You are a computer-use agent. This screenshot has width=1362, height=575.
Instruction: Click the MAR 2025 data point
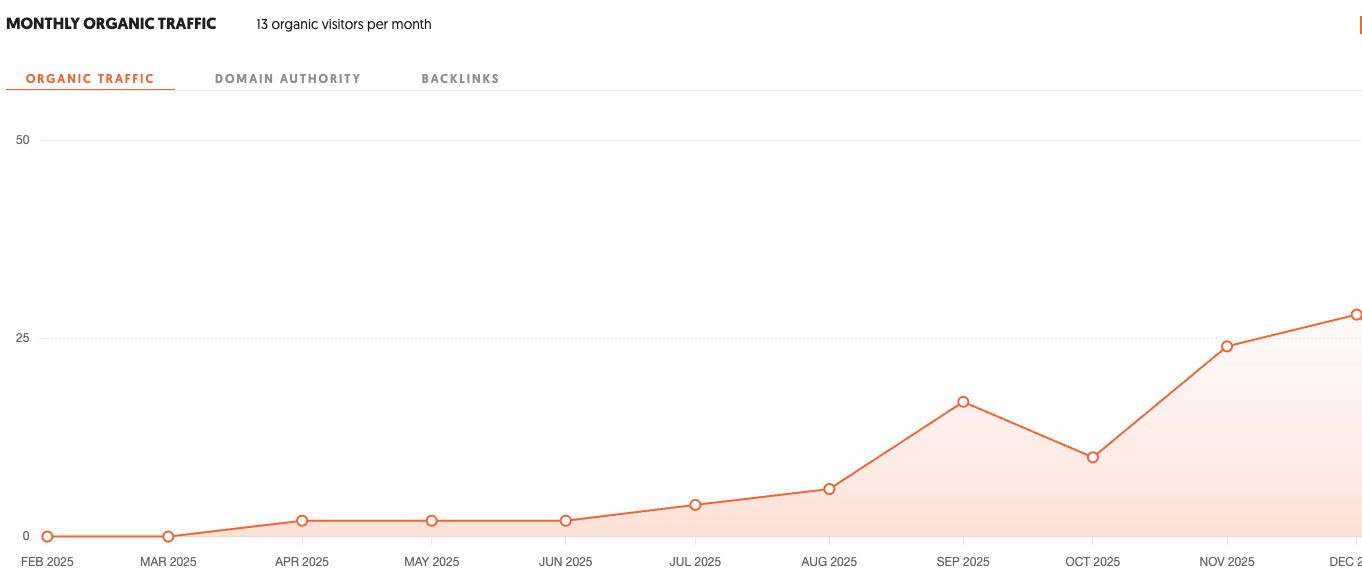168,537
